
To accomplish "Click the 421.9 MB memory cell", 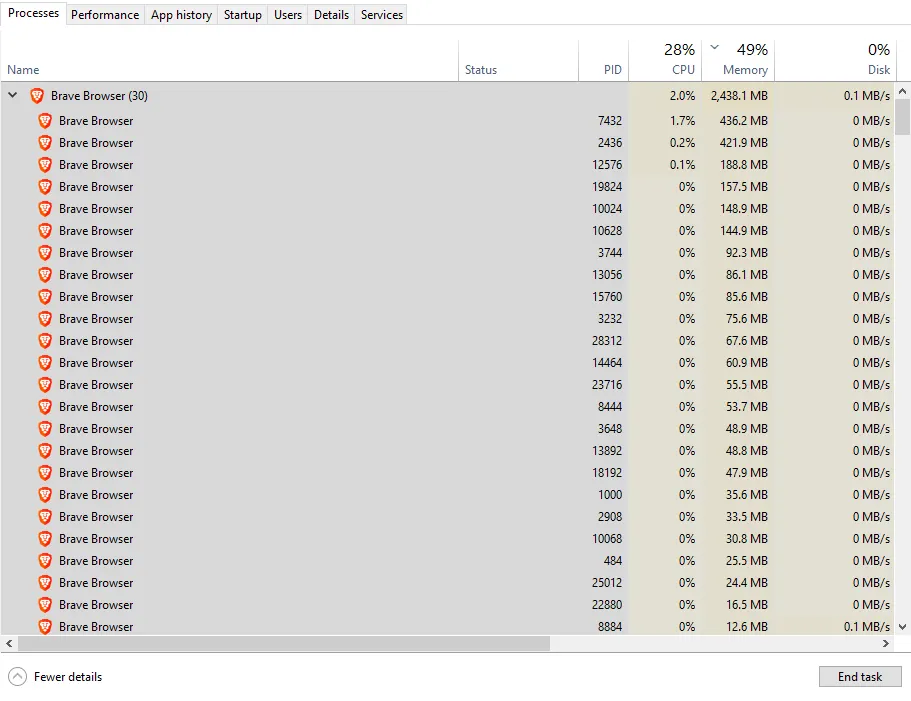I will pyautogui.click(x=744, y=143).
